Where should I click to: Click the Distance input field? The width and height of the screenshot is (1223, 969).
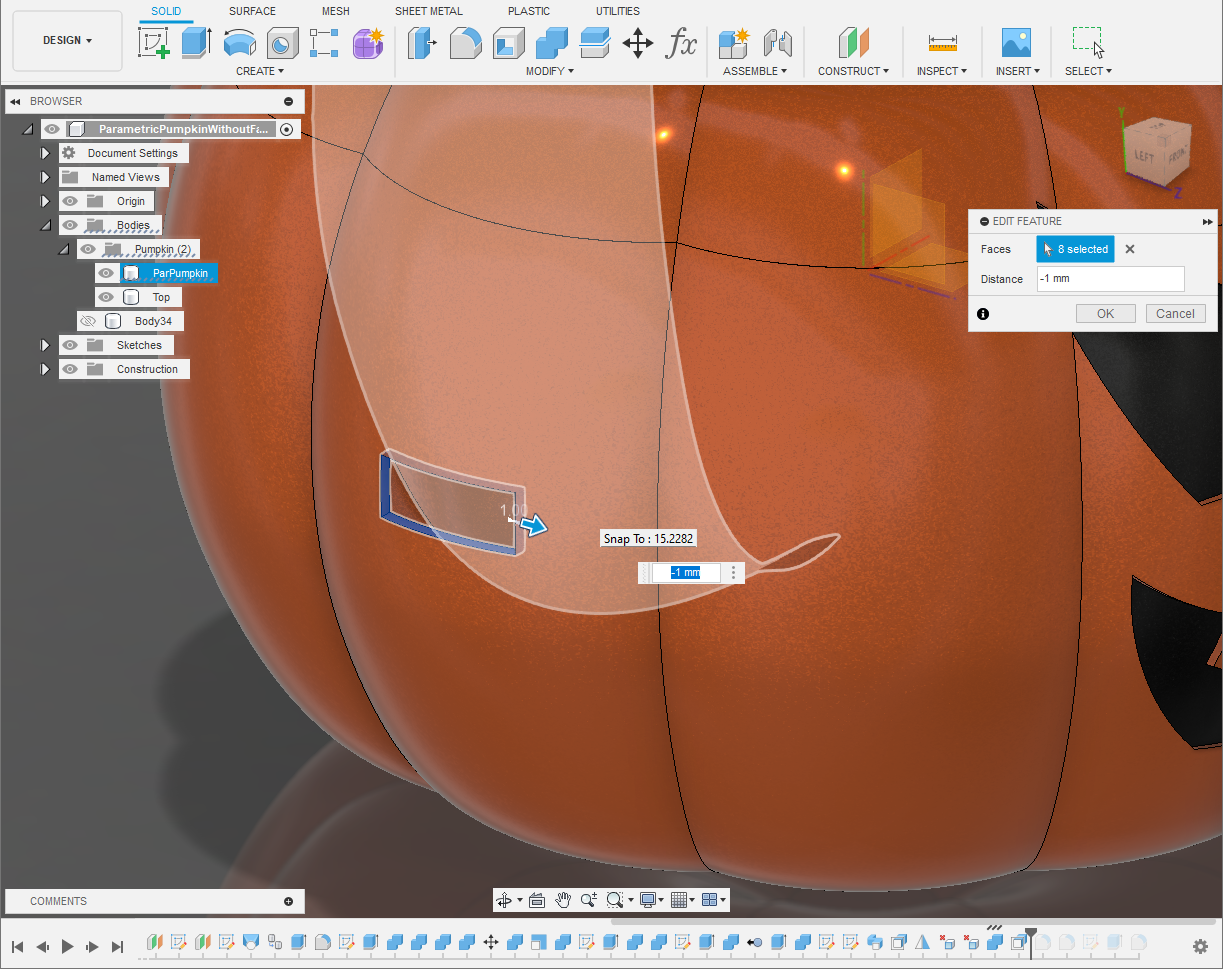click(1110, 279)
